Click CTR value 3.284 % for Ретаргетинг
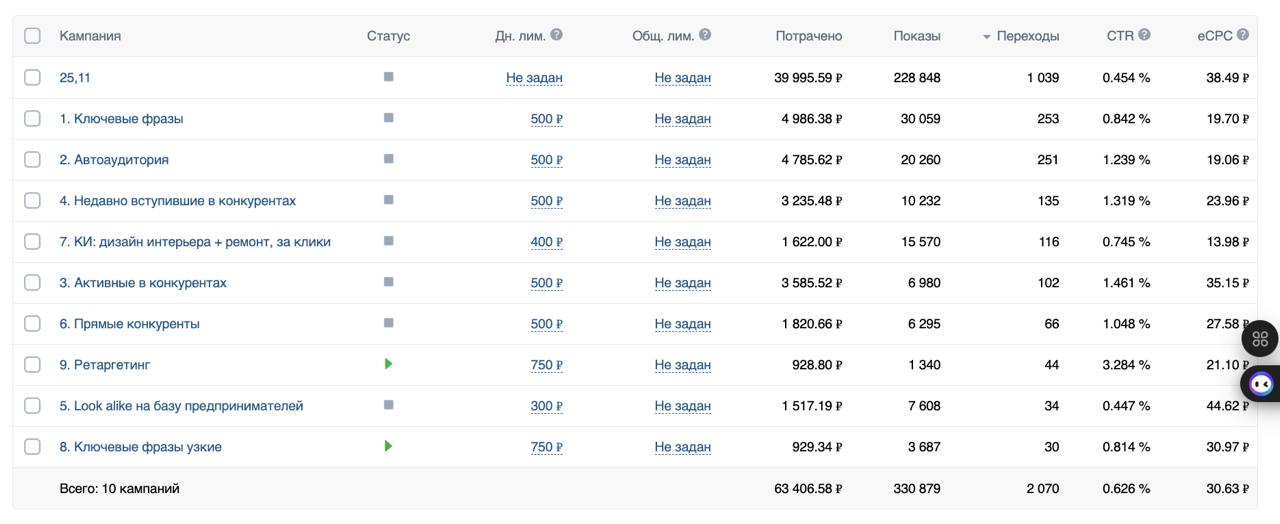Image resolution: width=1280 pixels, height=524 pixels. tap(1126, 364)
